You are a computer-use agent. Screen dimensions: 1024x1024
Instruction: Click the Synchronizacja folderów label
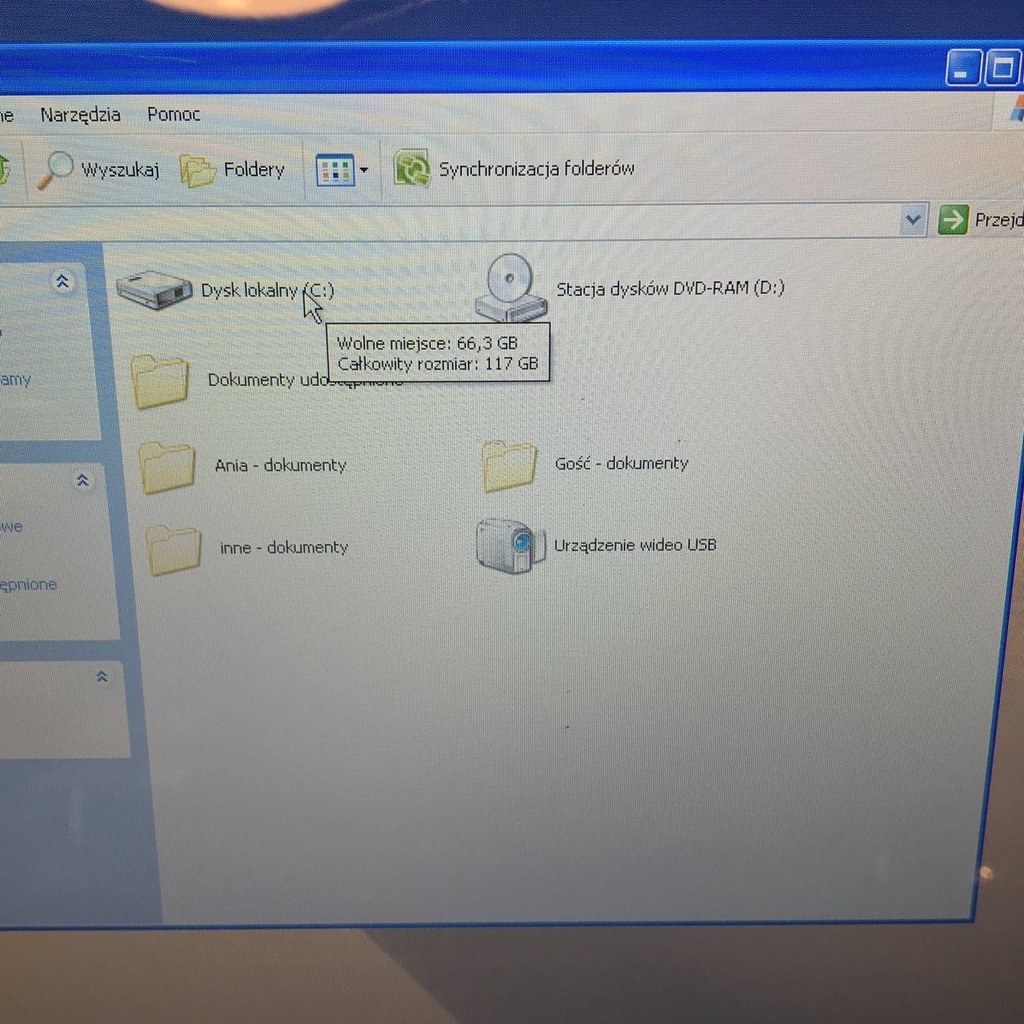[536, 168]
